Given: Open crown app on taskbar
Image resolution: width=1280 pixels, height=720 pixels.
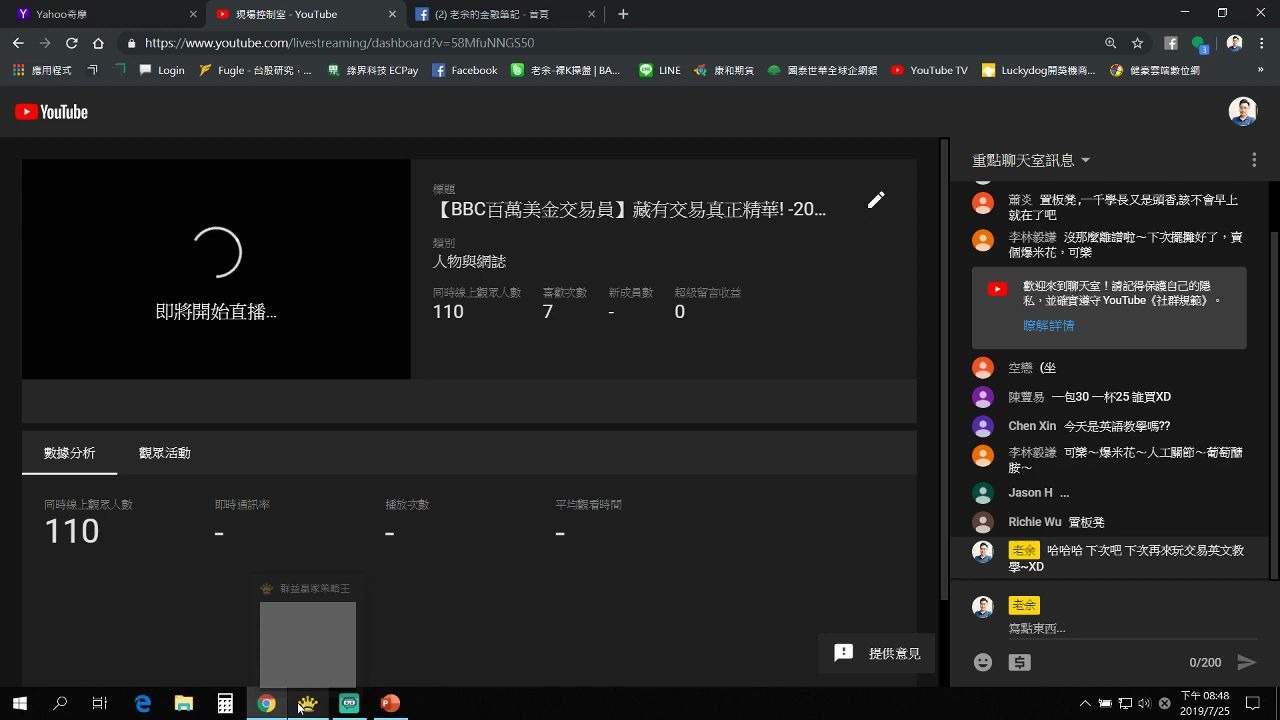Looking at the screenshot, I should pyautogui.click(x=308, y=703).
